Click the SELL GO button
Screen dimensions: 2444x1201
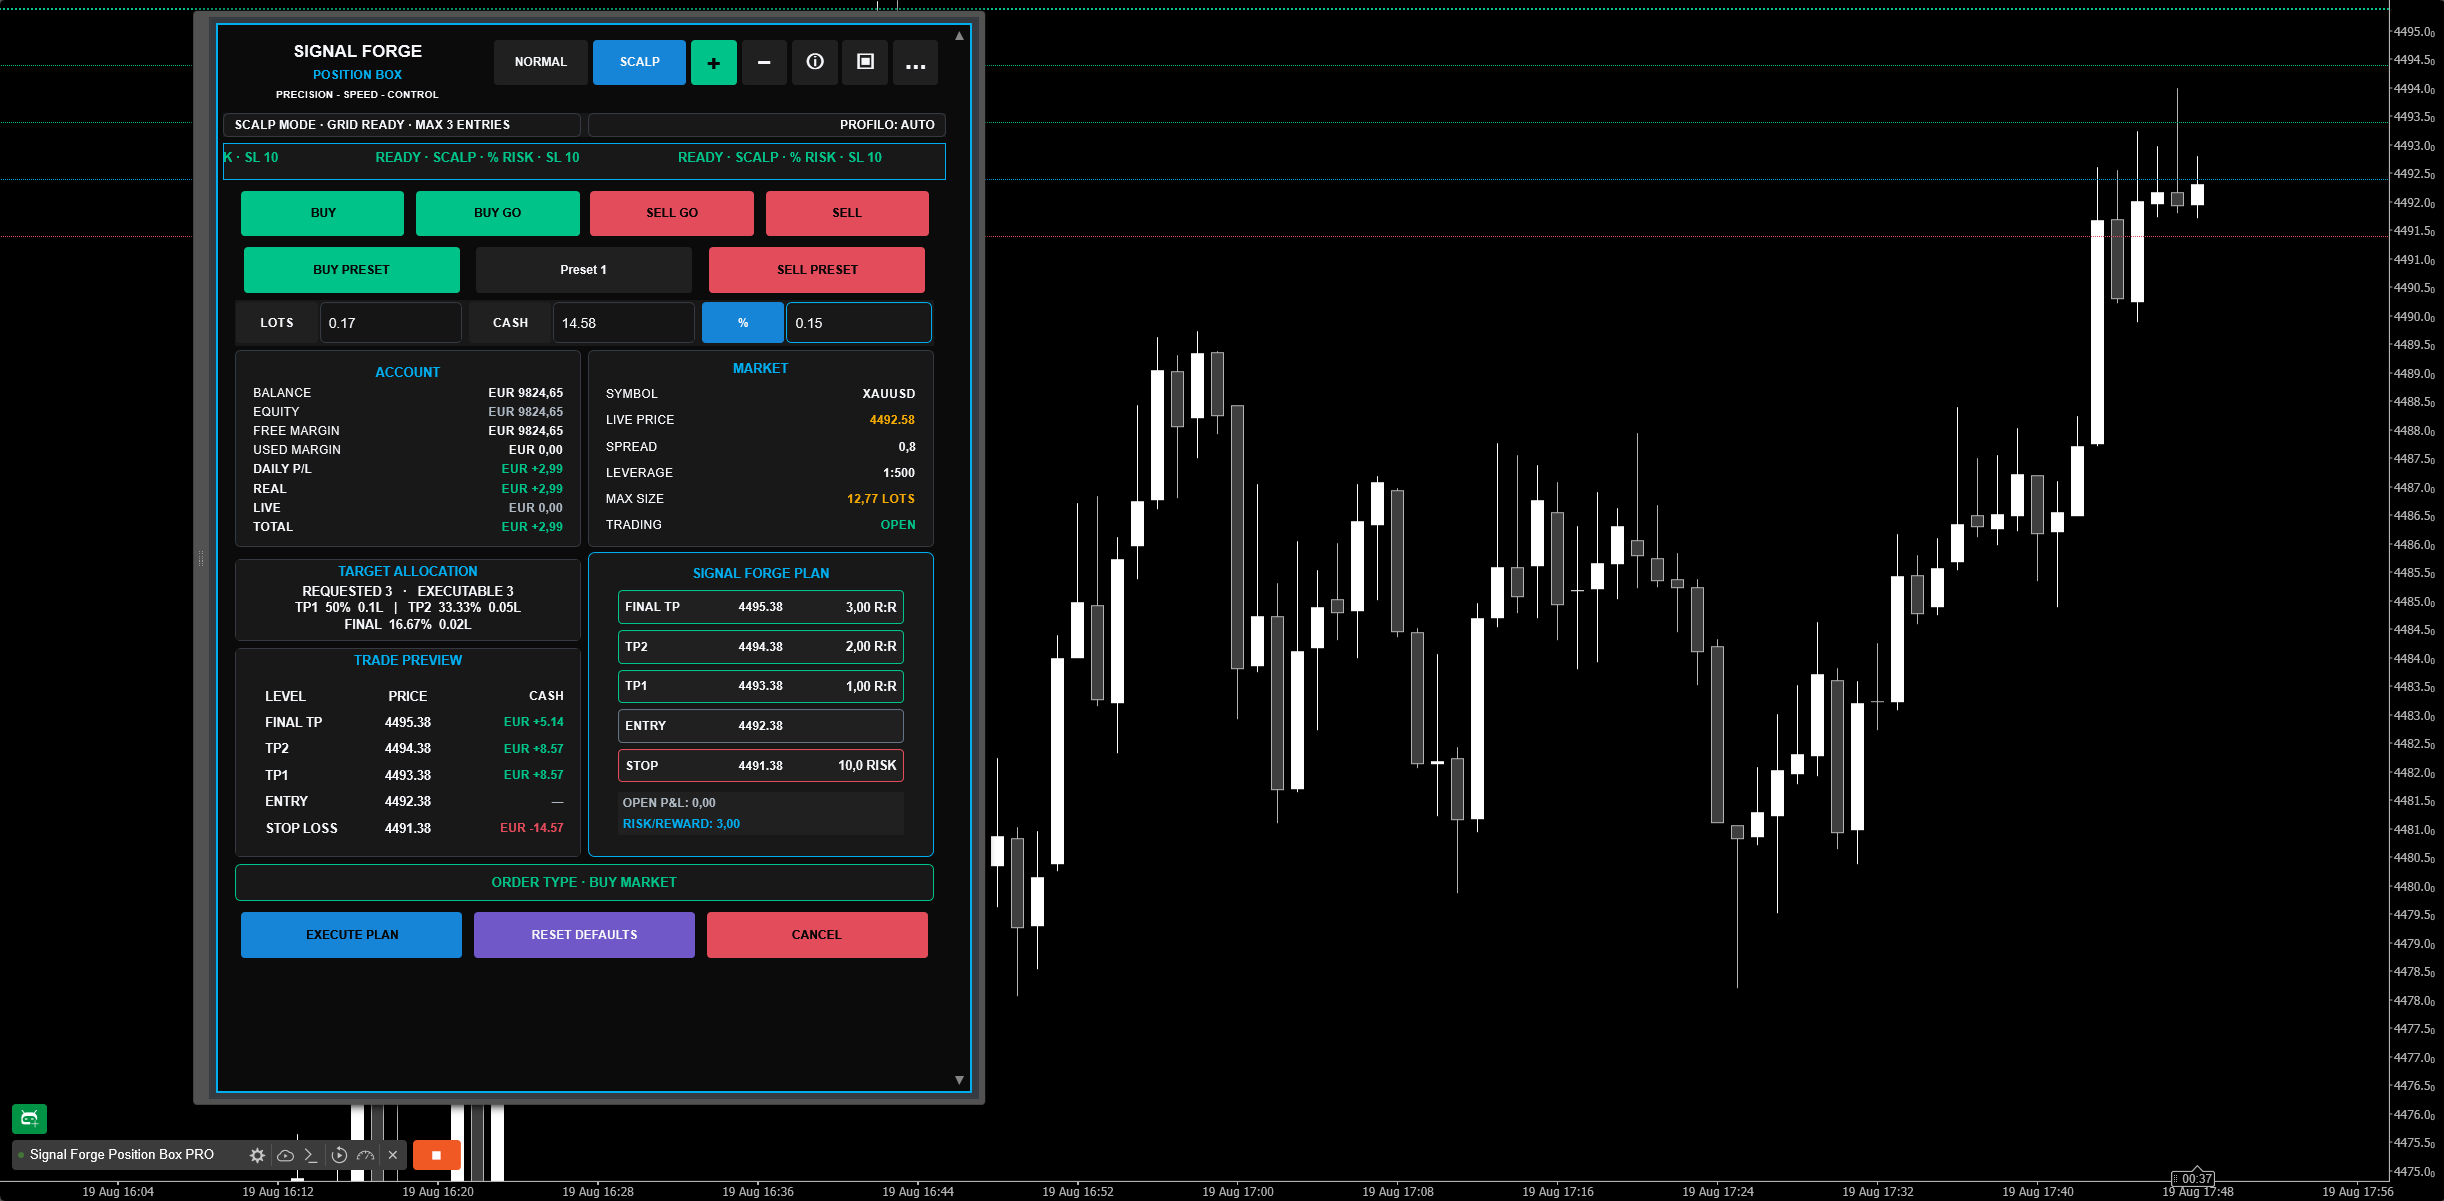pyautogui.click(x=672, y=213)
